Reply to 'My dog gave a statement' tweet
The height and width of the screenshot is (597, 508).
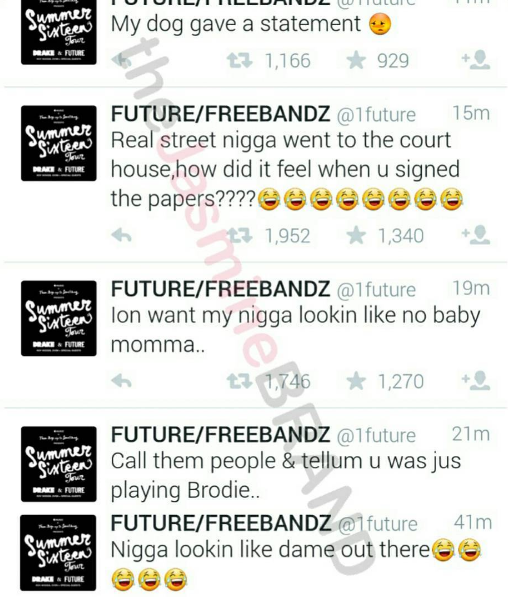pos(121,60)
